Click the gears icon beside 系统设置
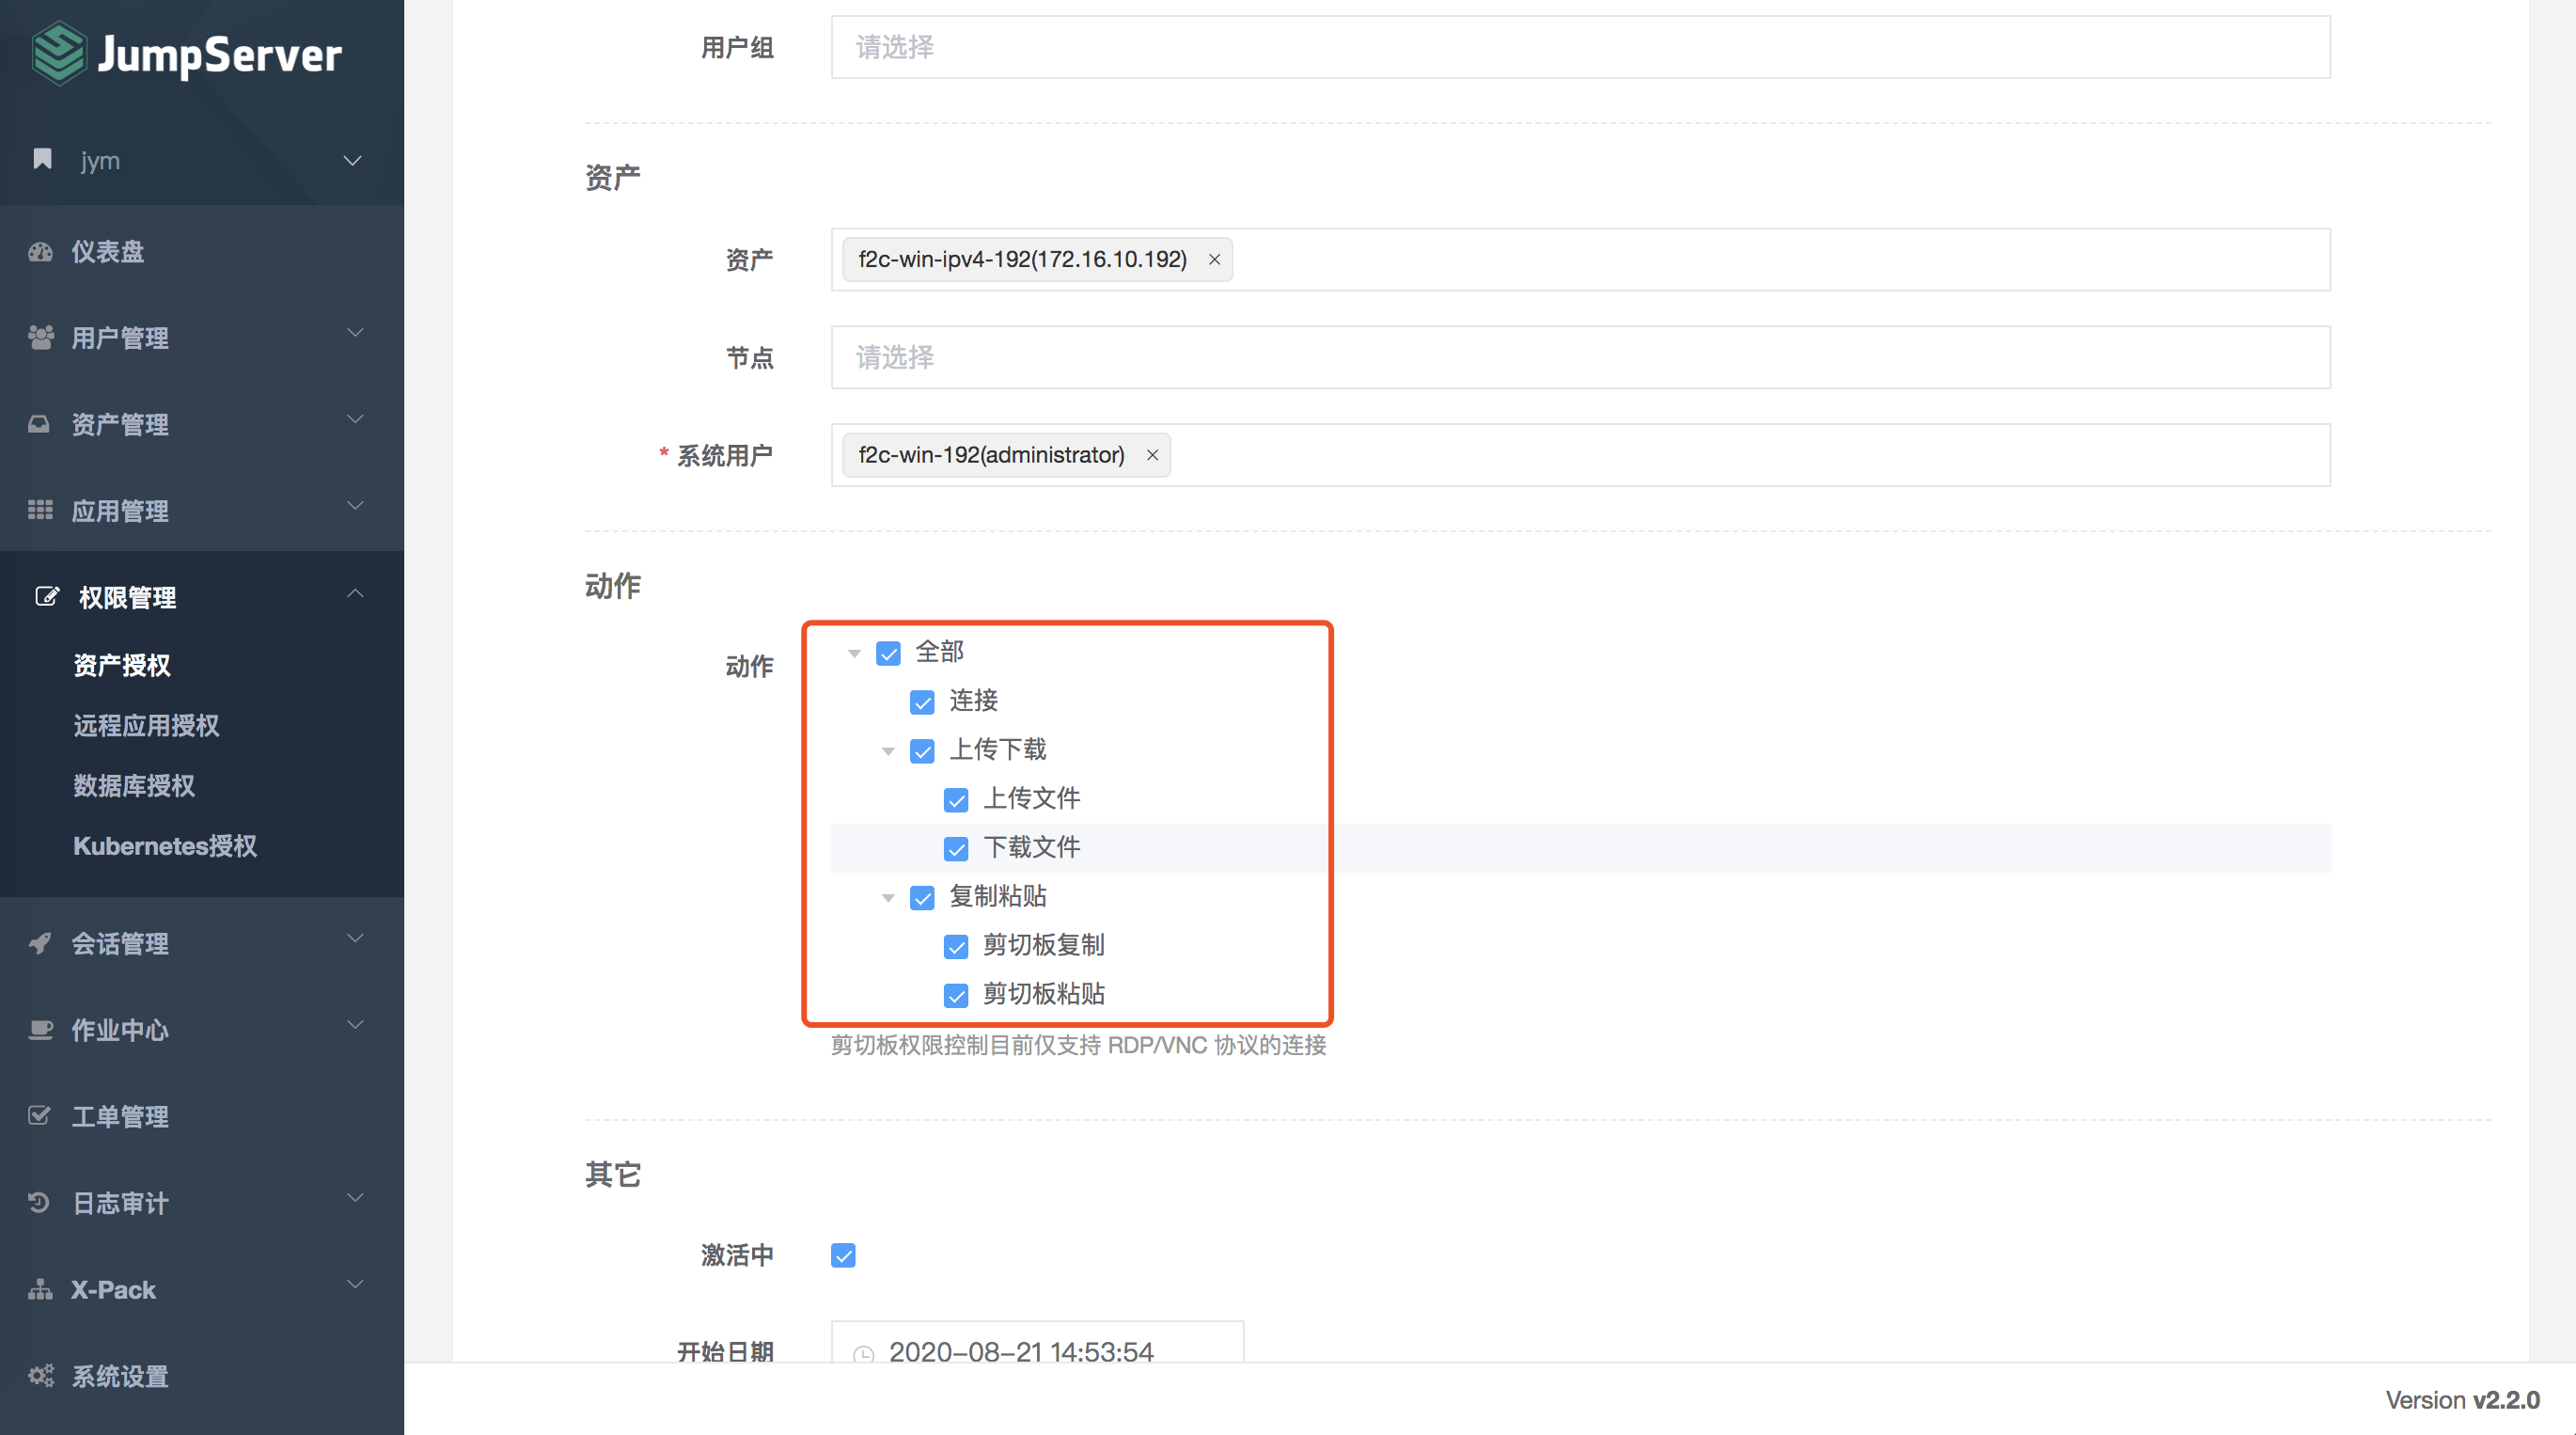 41,1376
